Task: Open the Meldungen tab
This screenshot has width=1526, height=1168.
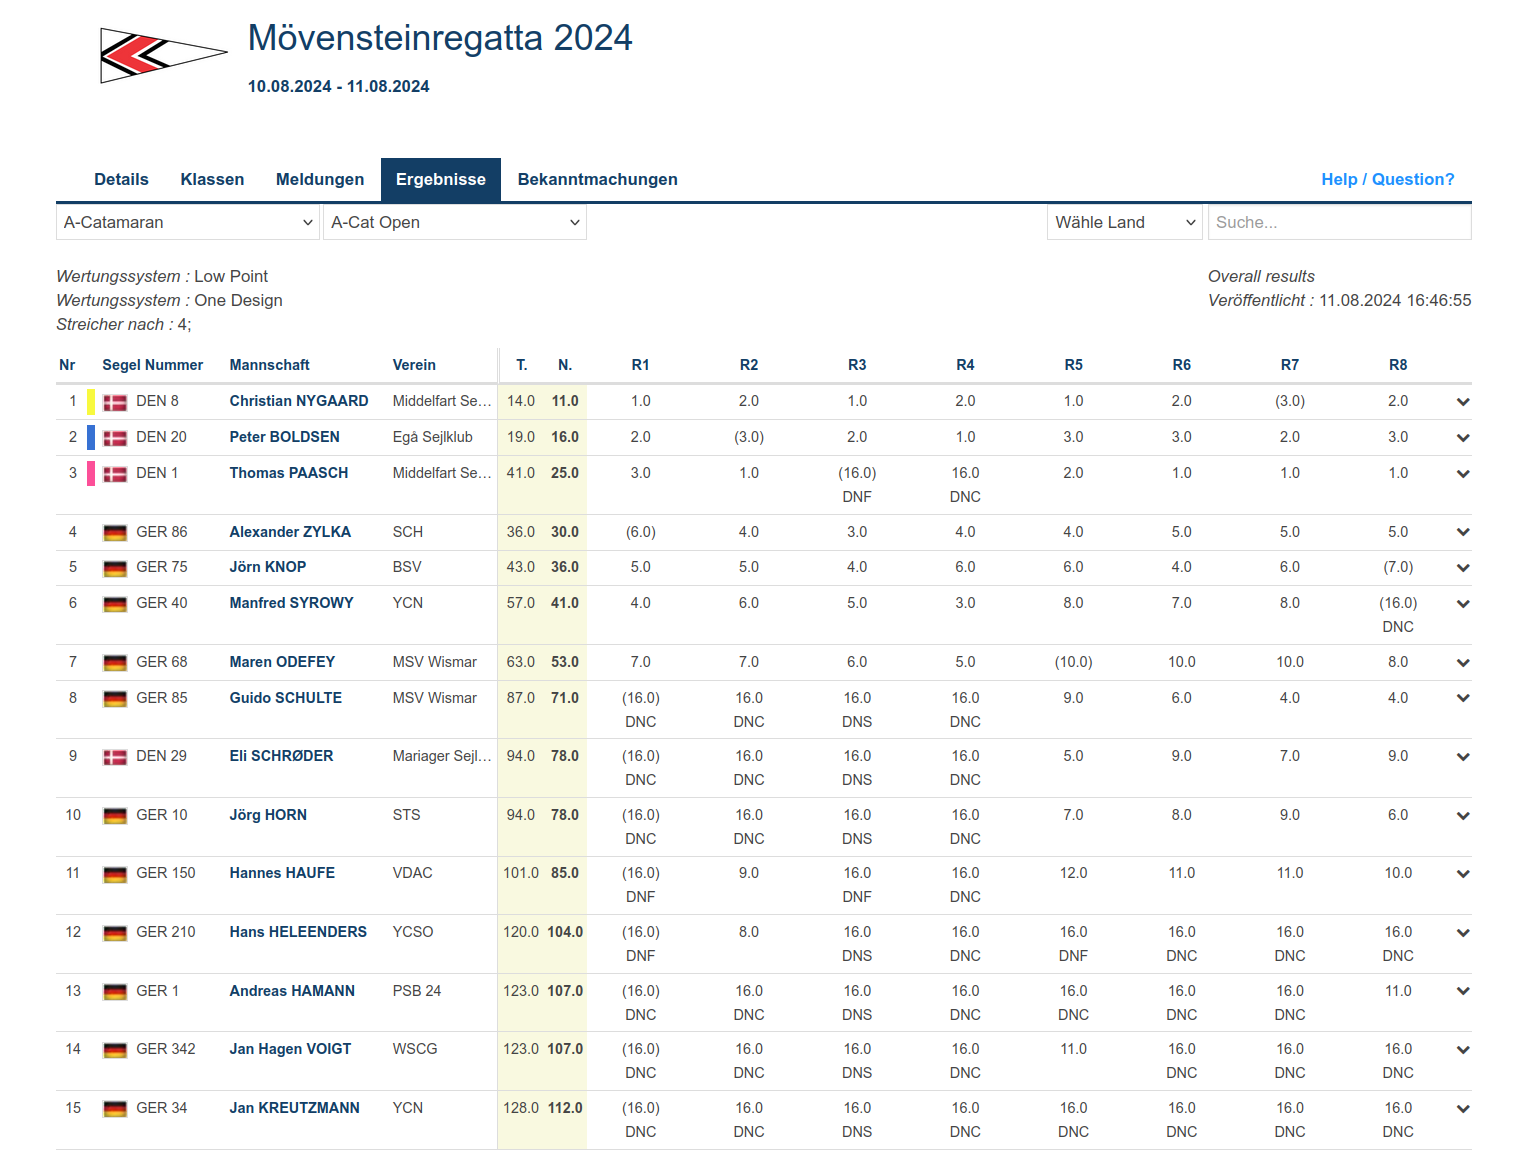Action: (x=320, y=180)
